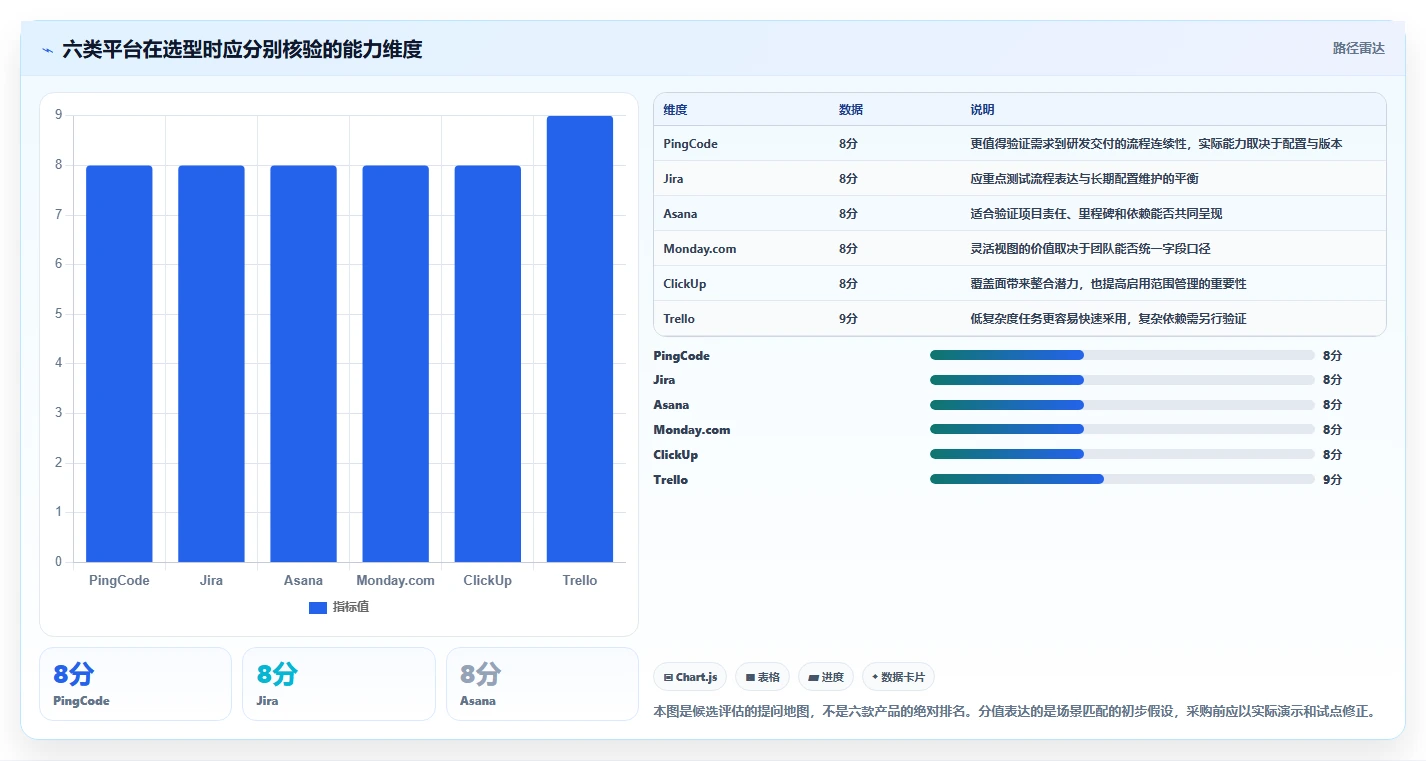Click ClickUp x-axis label under chart

click(x=487, y=581)
